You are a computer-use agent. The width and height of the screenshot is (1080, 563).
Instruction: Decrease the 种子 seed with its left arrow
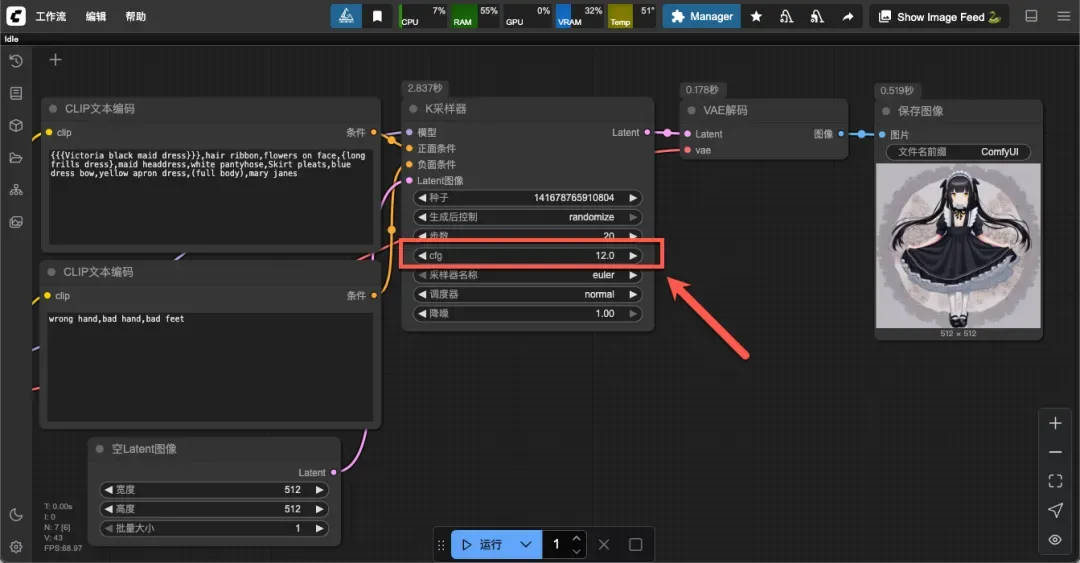pyautogui.click(x=422, y=198)
